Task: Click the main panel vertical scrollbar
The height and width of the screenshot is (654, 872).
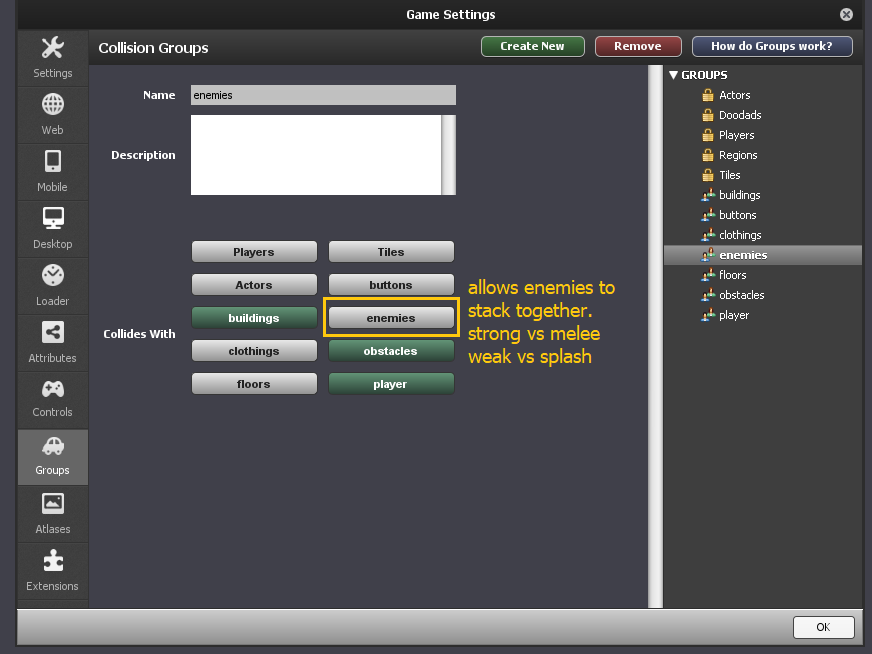Action: pos(656,336)
